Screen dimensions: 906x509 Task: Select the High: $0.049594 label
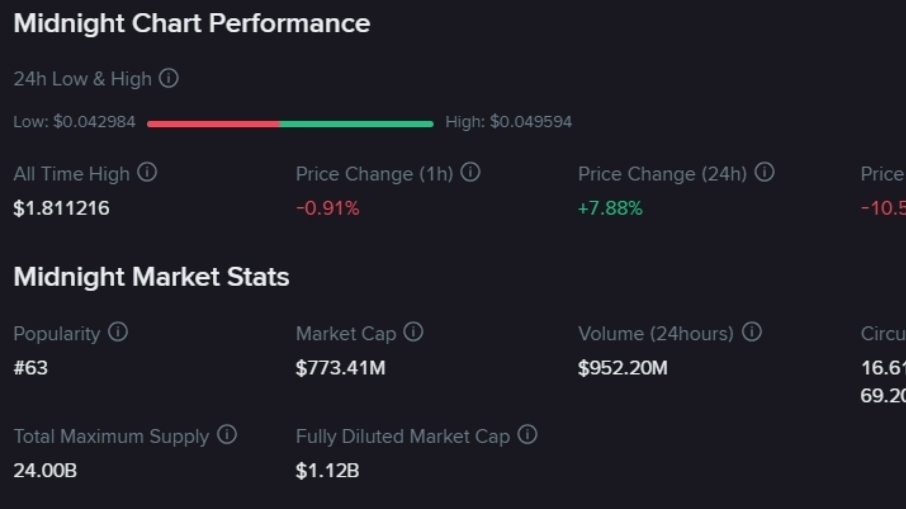(x=509, y=122)
